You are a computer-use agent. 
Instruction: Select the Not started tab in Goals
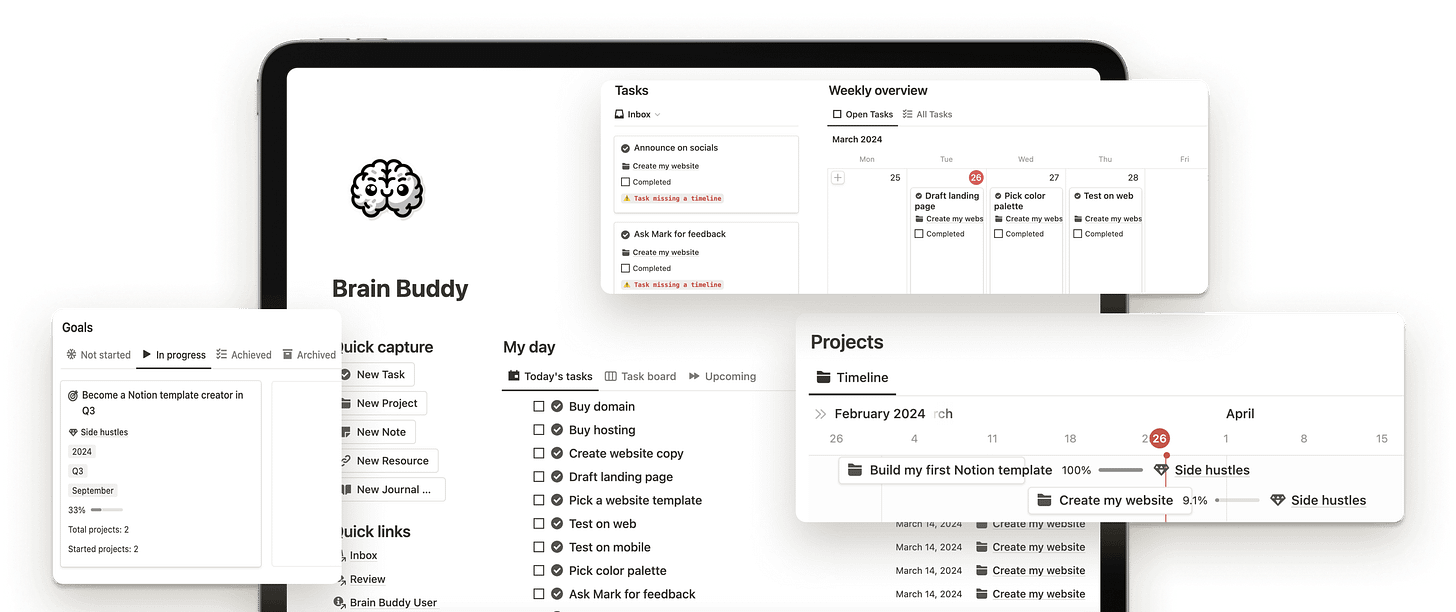coord(98,355)
